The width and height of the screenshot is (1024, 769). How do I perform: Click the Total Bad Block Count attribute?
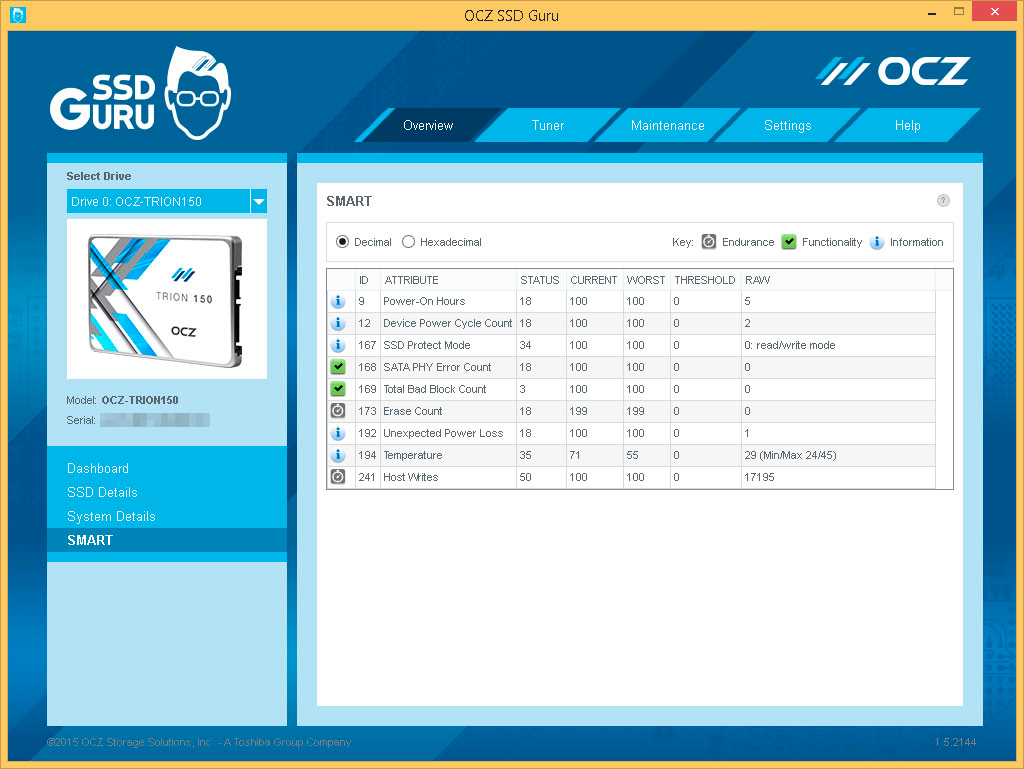[434, 389]
